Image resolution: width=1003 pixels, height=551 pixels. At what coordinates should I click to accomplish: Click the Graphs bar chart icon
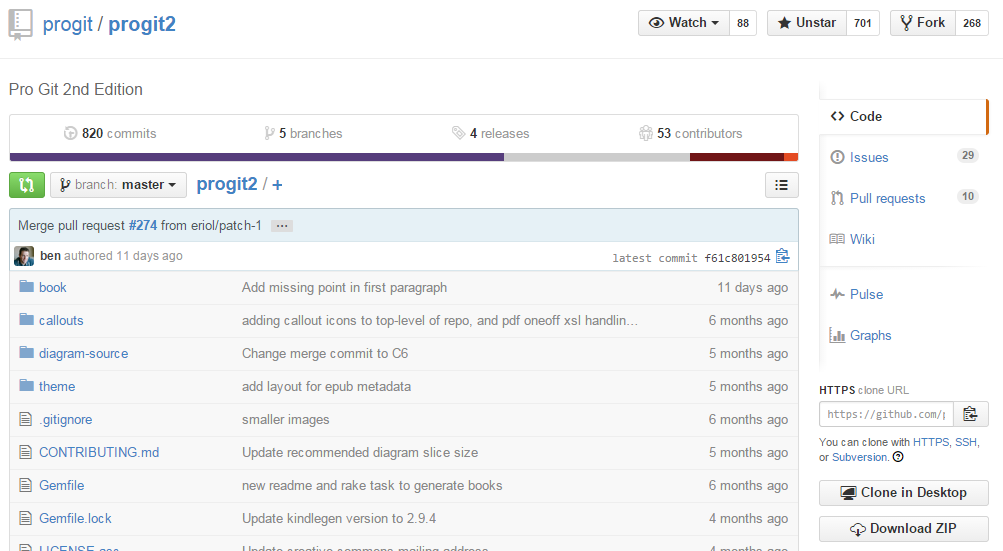pos(837,335)
